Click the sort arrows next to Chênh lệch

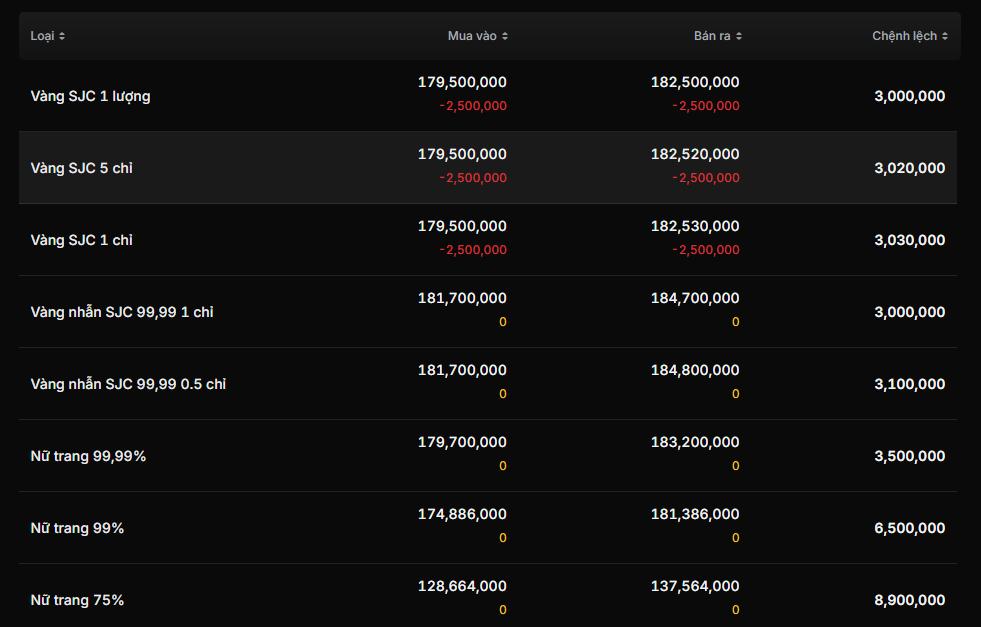945,36
